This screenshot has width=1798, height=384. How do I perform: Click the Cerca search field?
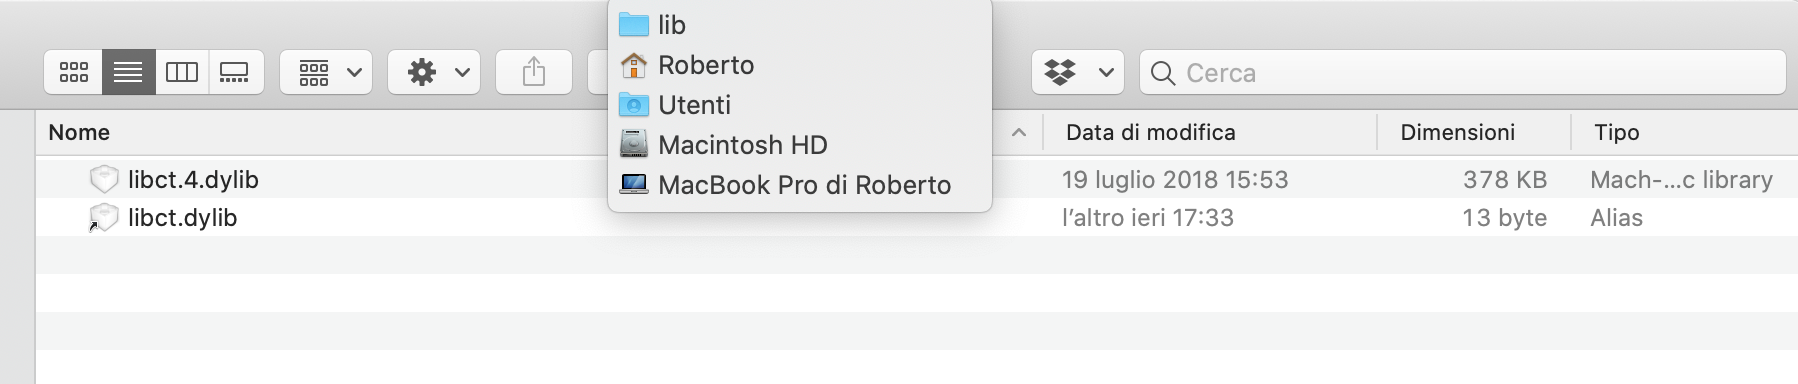(x=1462, y=72)
